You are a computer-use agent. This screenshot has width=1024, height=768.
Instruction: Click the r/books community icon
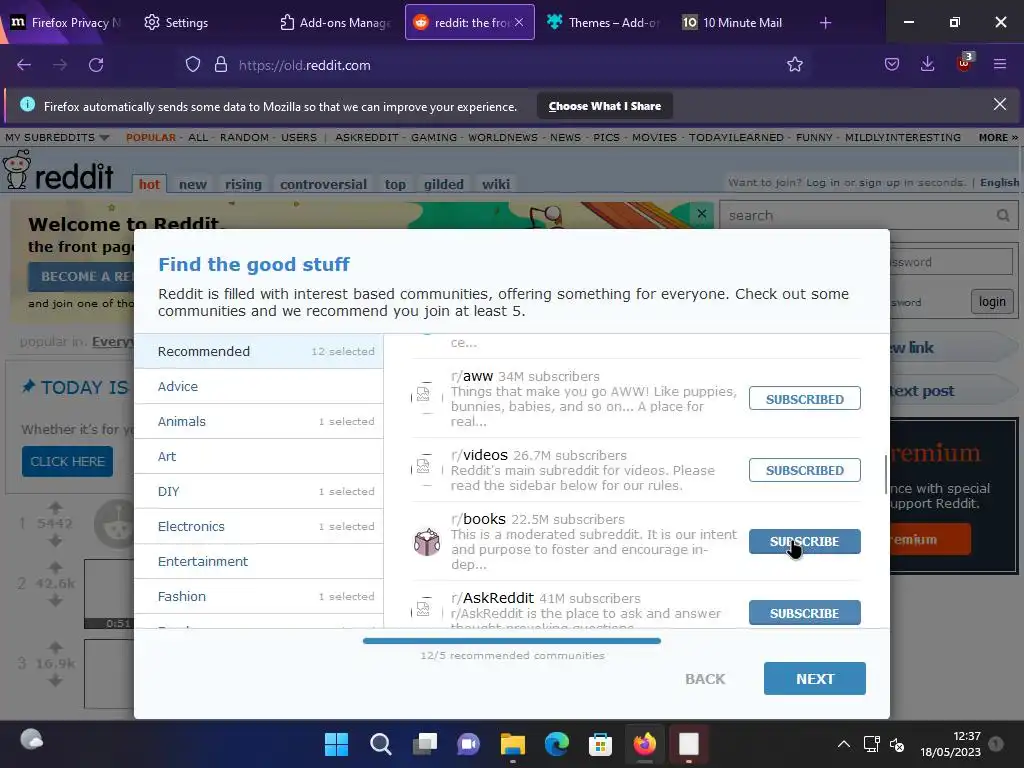point(427,541)
